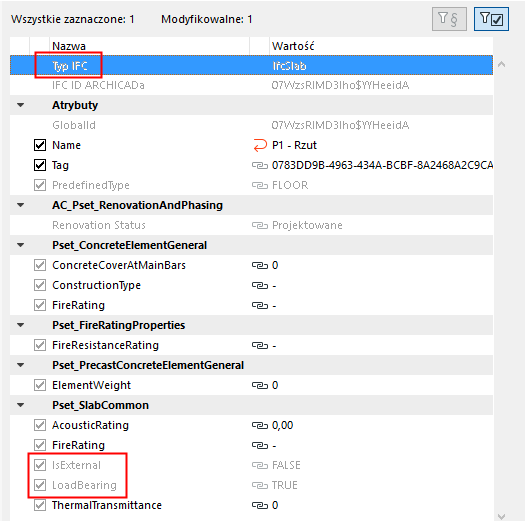Viewport: 525px width, 521px height.
Task: Click the Tag GUID value 0783DD9B-4963...
Action: click(x=382, y=165)
